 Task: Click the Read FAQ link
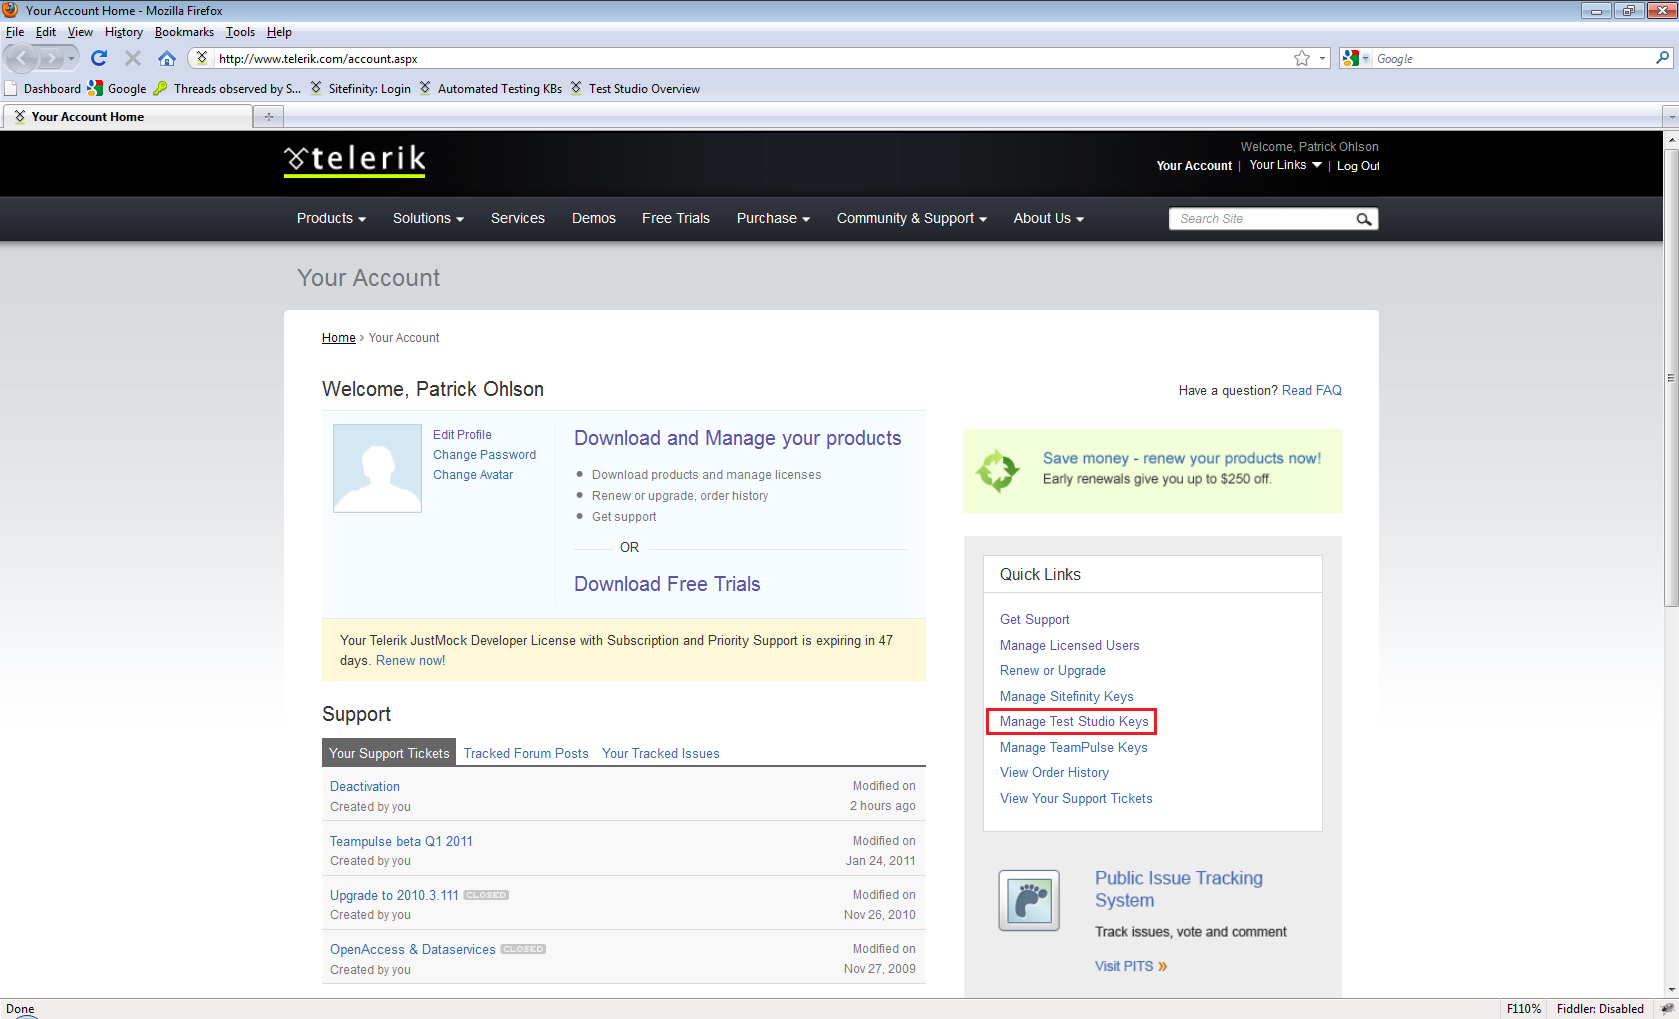(1312, 390)
